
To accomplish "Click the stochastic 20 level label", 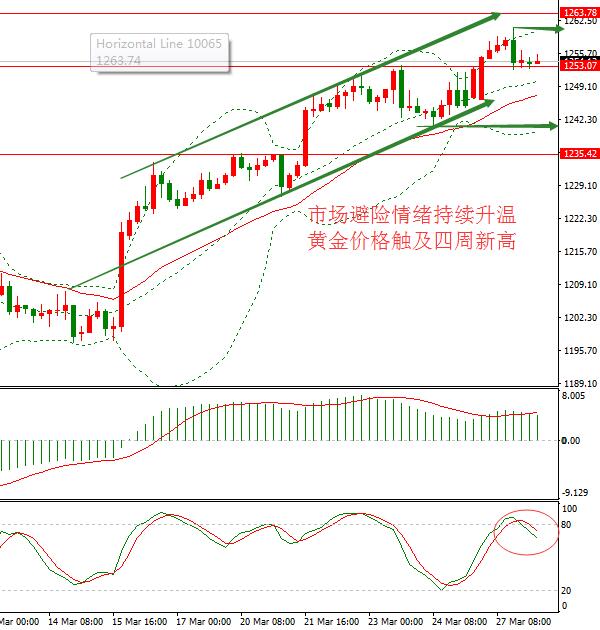I will tap(566, 591).
